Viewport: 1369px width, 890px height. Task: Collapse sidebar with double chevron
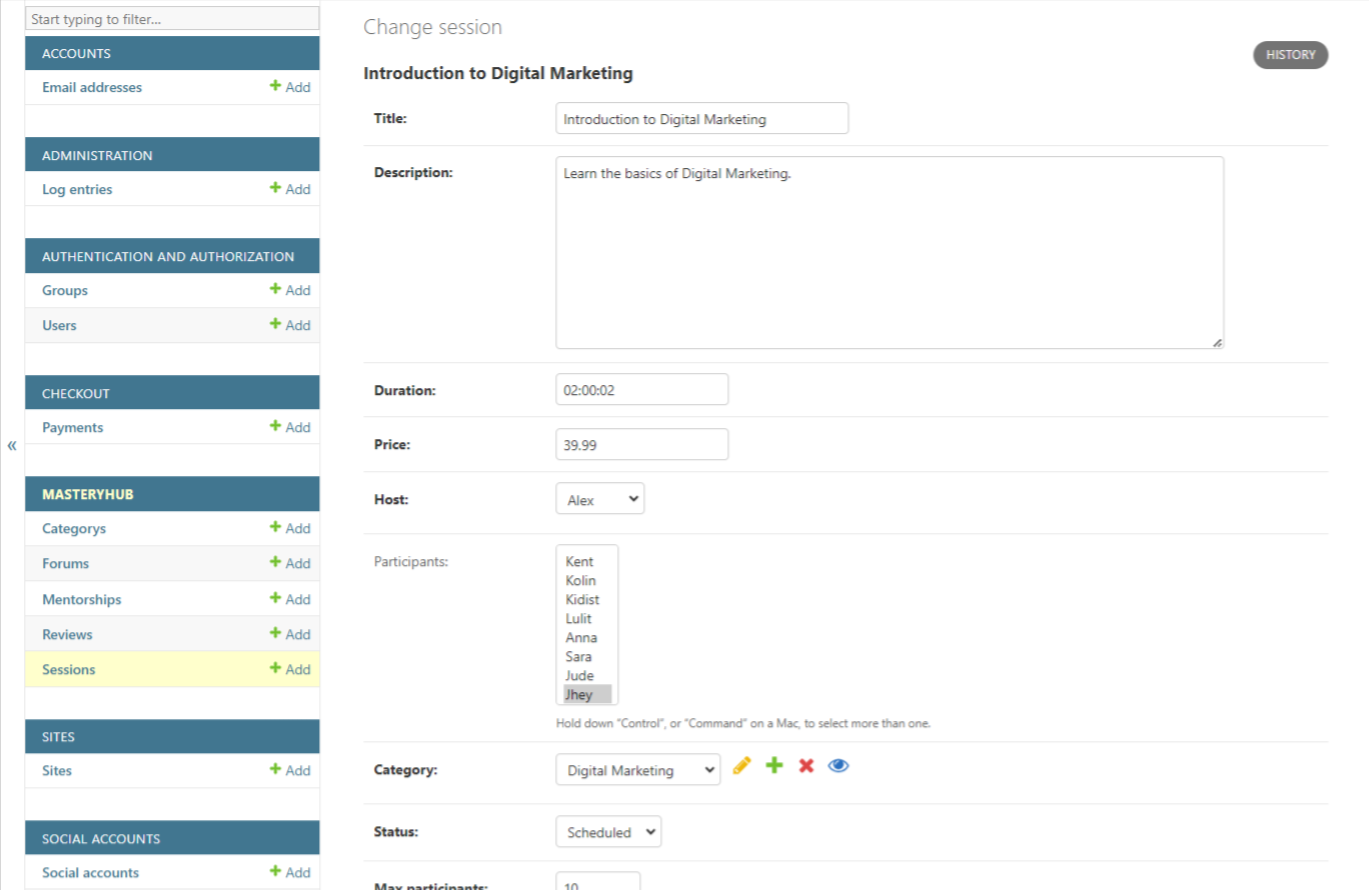pyautogui.click(x=12, y=445)
